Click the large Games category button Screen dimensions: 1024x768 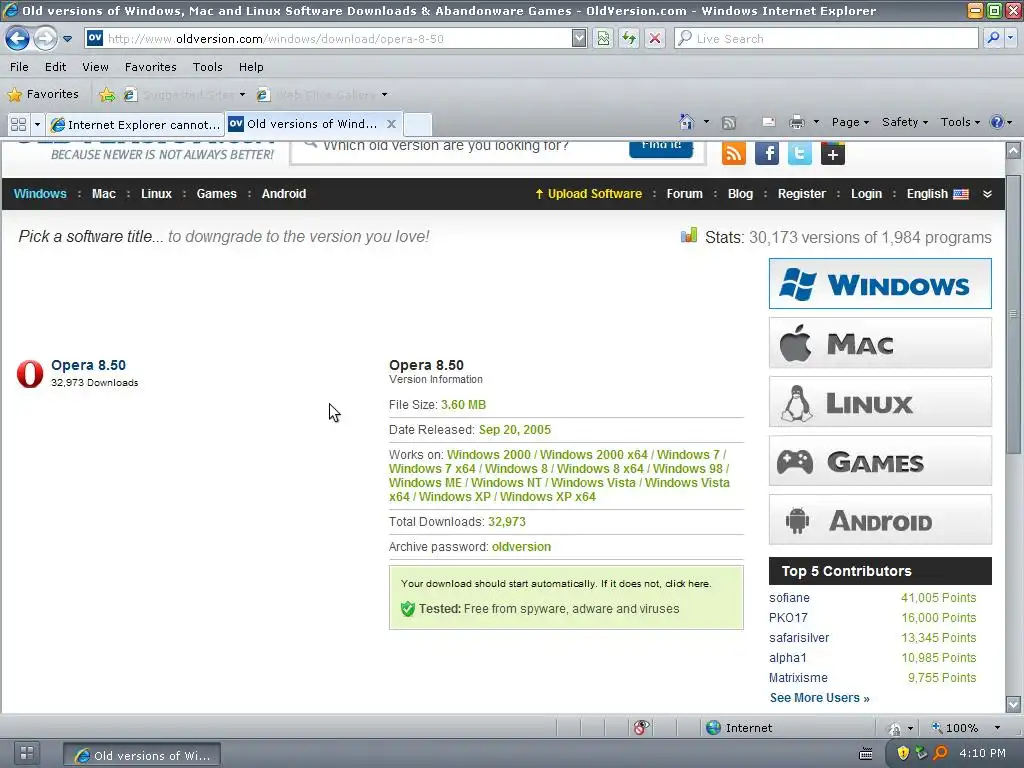tap(880, 461)
